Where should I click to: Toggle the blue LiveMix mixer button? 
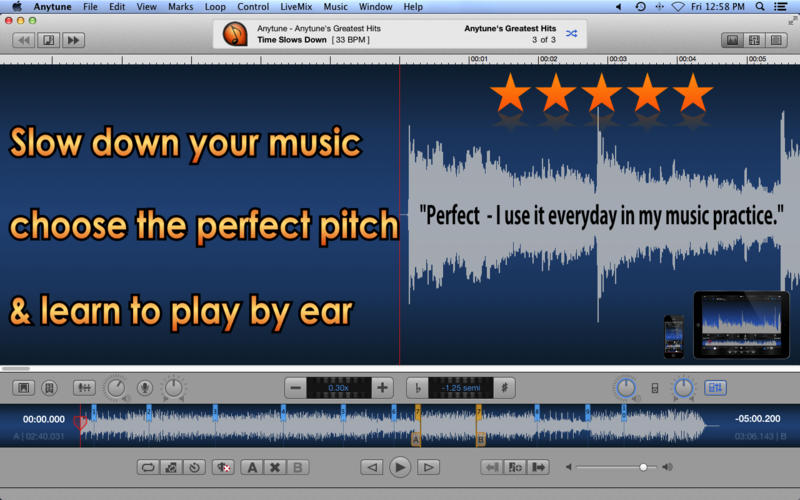(715, 388)
